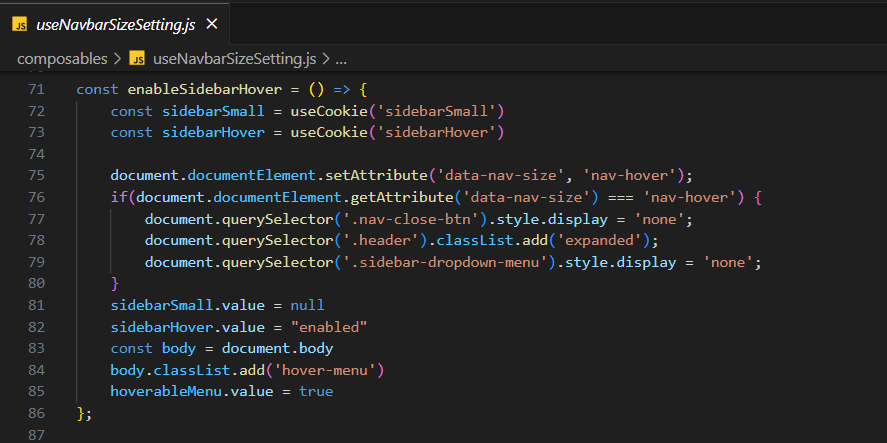Select line 80 via its line number
Viewport: 887px width, 443px height.
click(x=37, y=283)
